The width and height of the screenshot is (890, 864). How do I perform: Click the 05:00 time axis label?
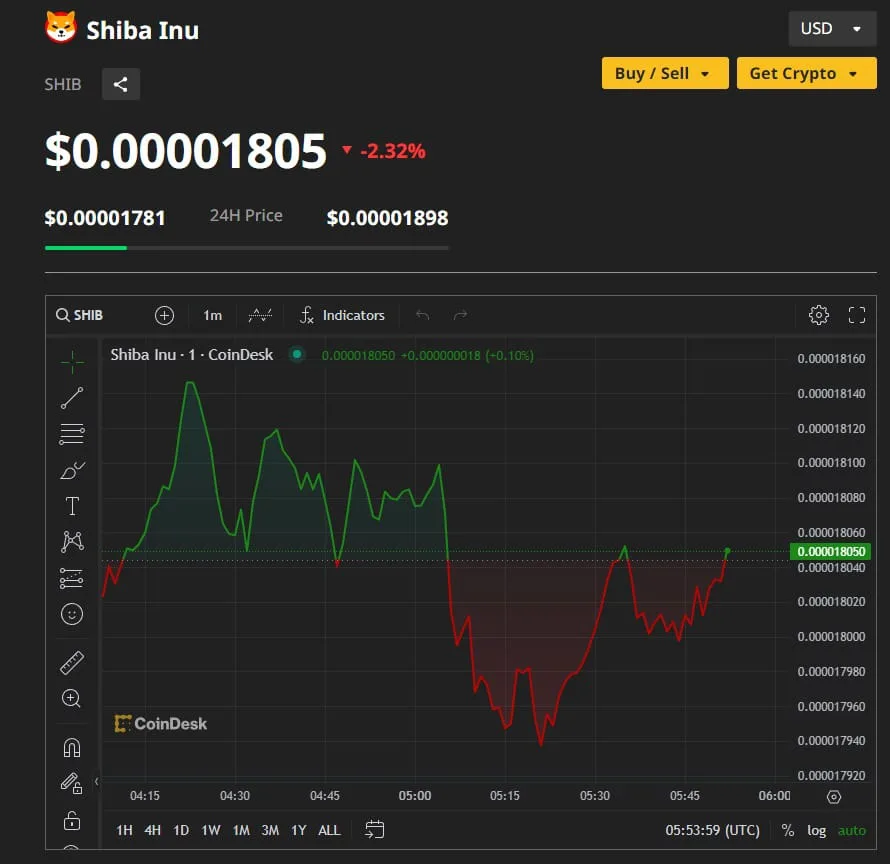pyautogui.click(x=414, y=796)
